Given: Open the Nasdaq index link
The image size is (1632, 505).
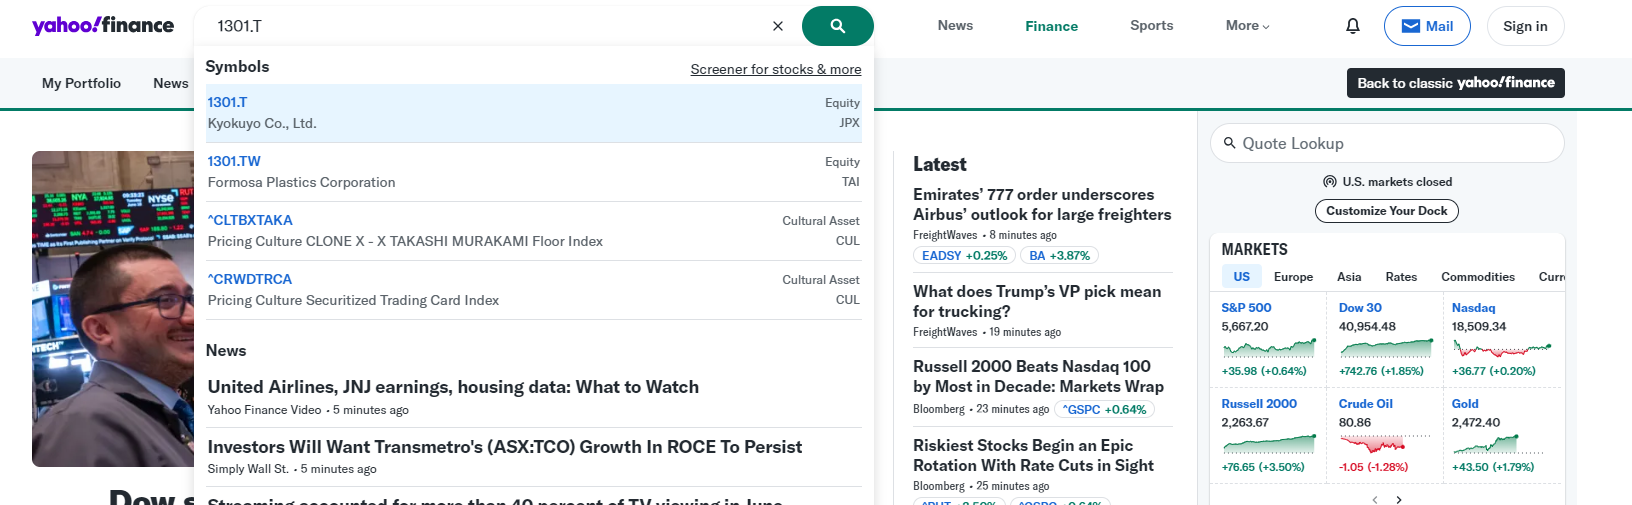Looking at the screenshot, I should tap(1474, 308).
